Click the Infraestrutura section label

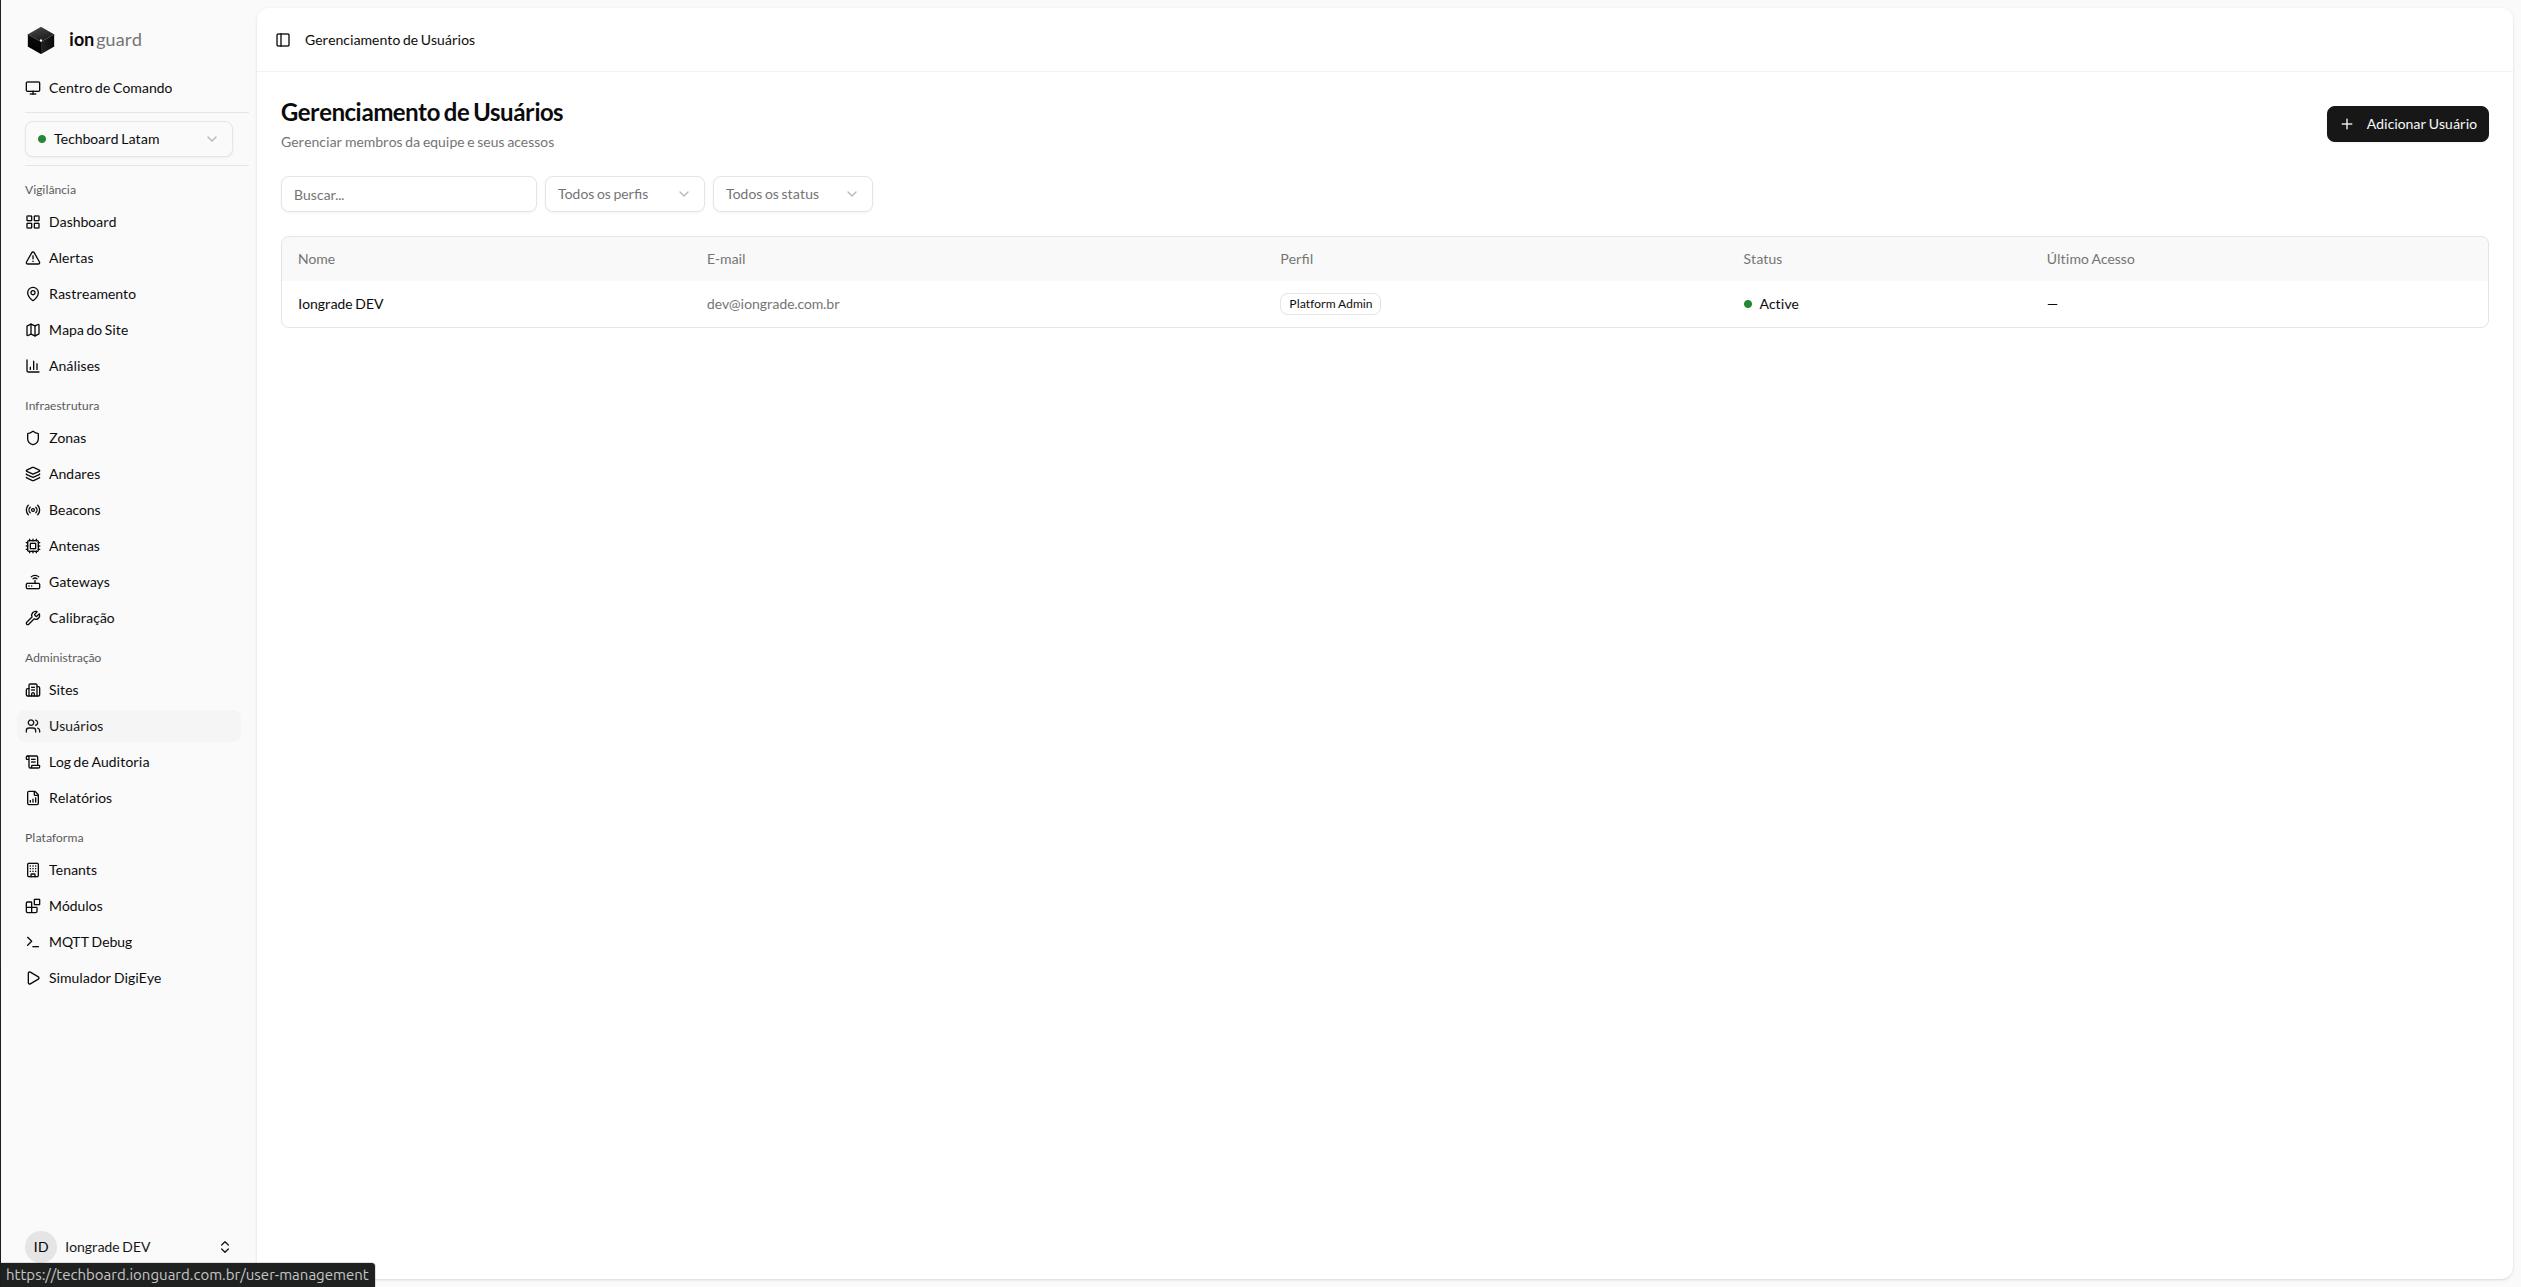click(62, 406)
